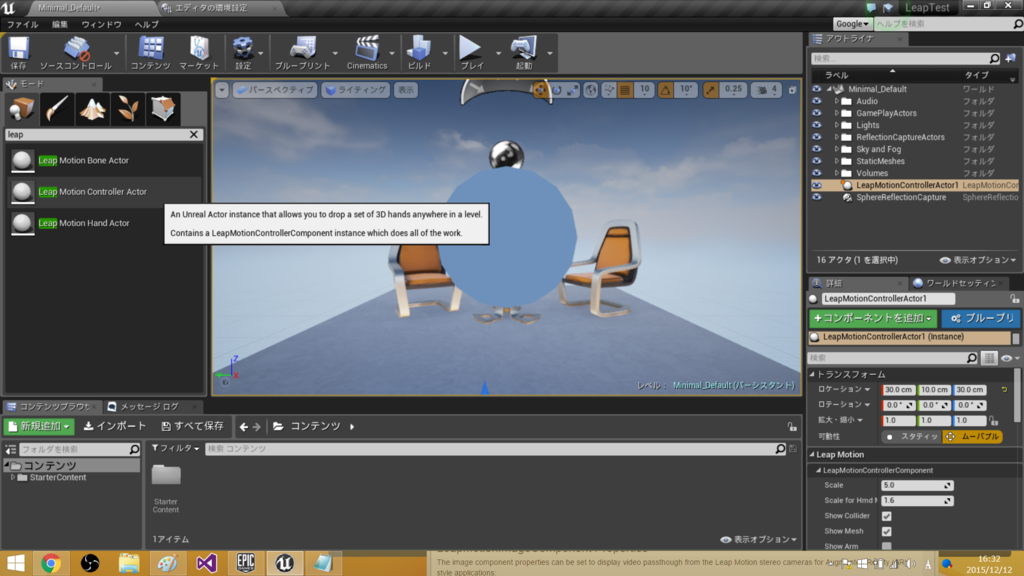
Task: Click the rotate gizmo icon in viewport
Action: click(x=557, y=90)
